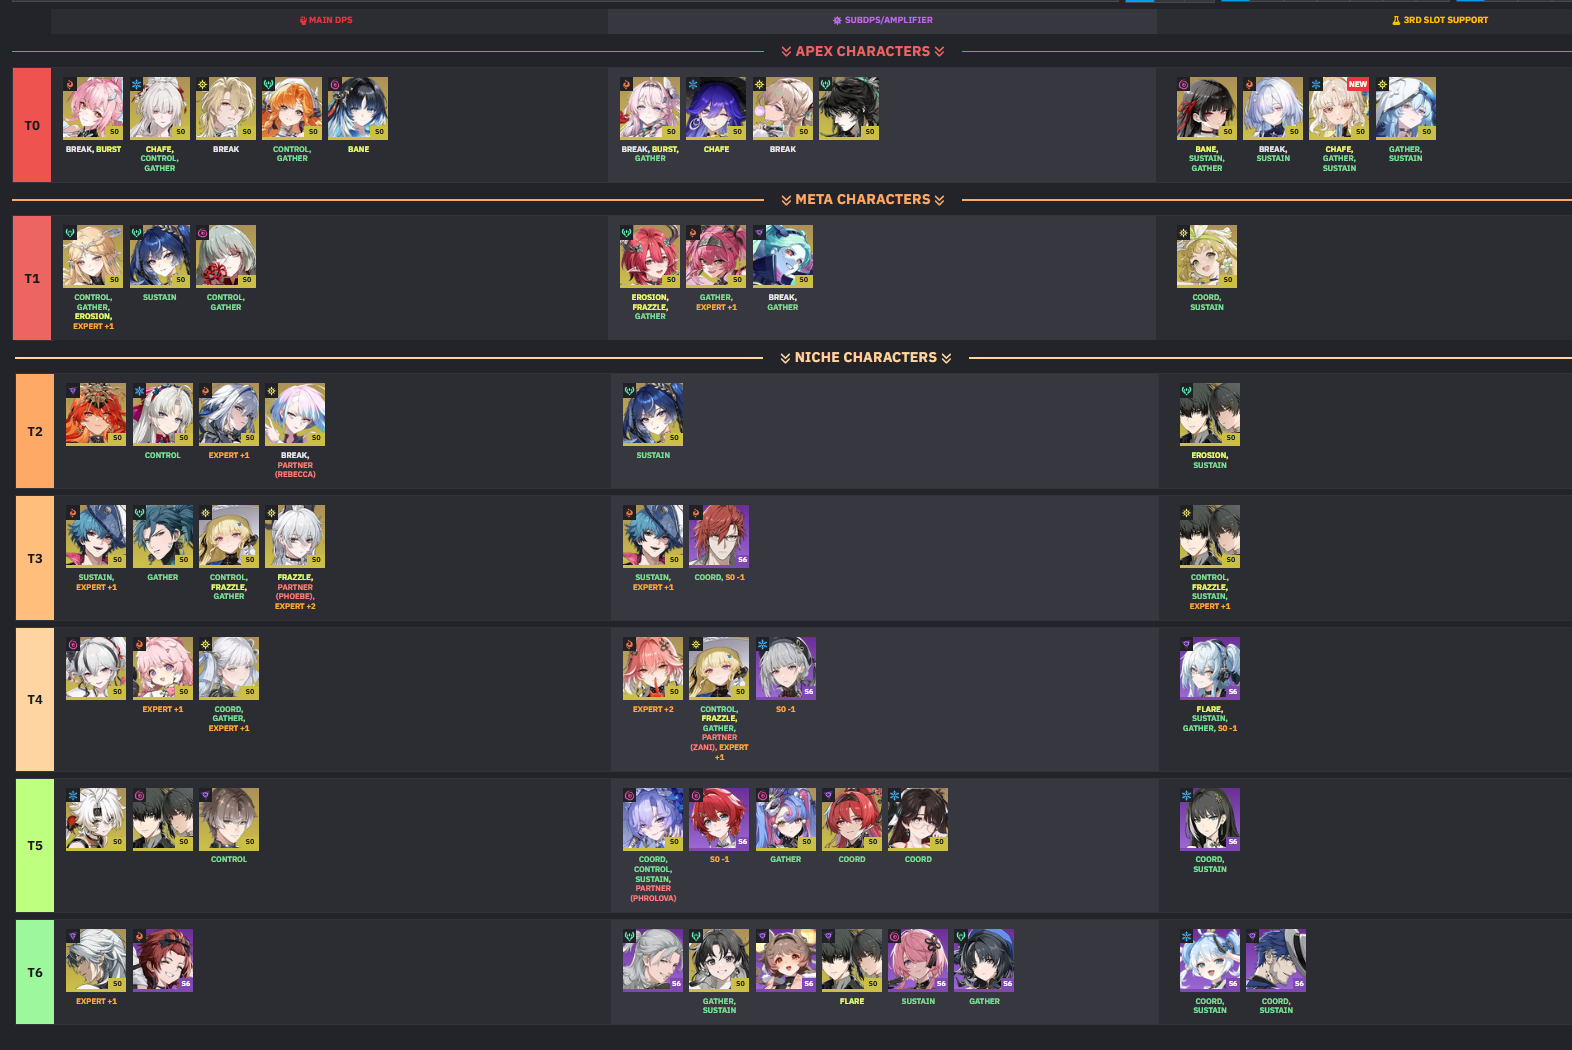Open the T0 Subdps character tagged CHAFE
The image size is (1572, 1050).
(x=716, y=108)
